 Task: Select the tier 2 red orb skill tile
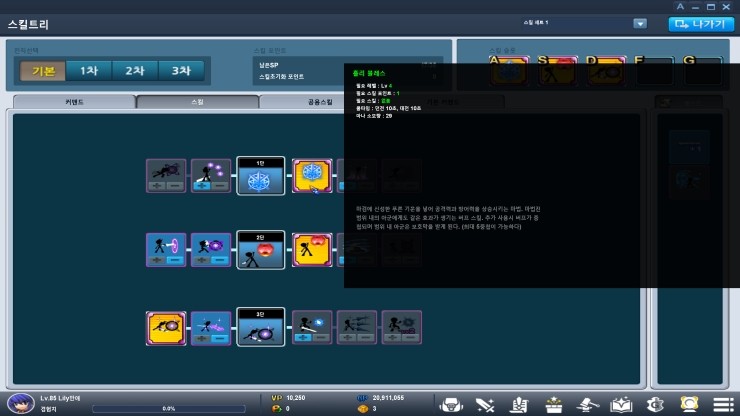(x=261, y=250)
